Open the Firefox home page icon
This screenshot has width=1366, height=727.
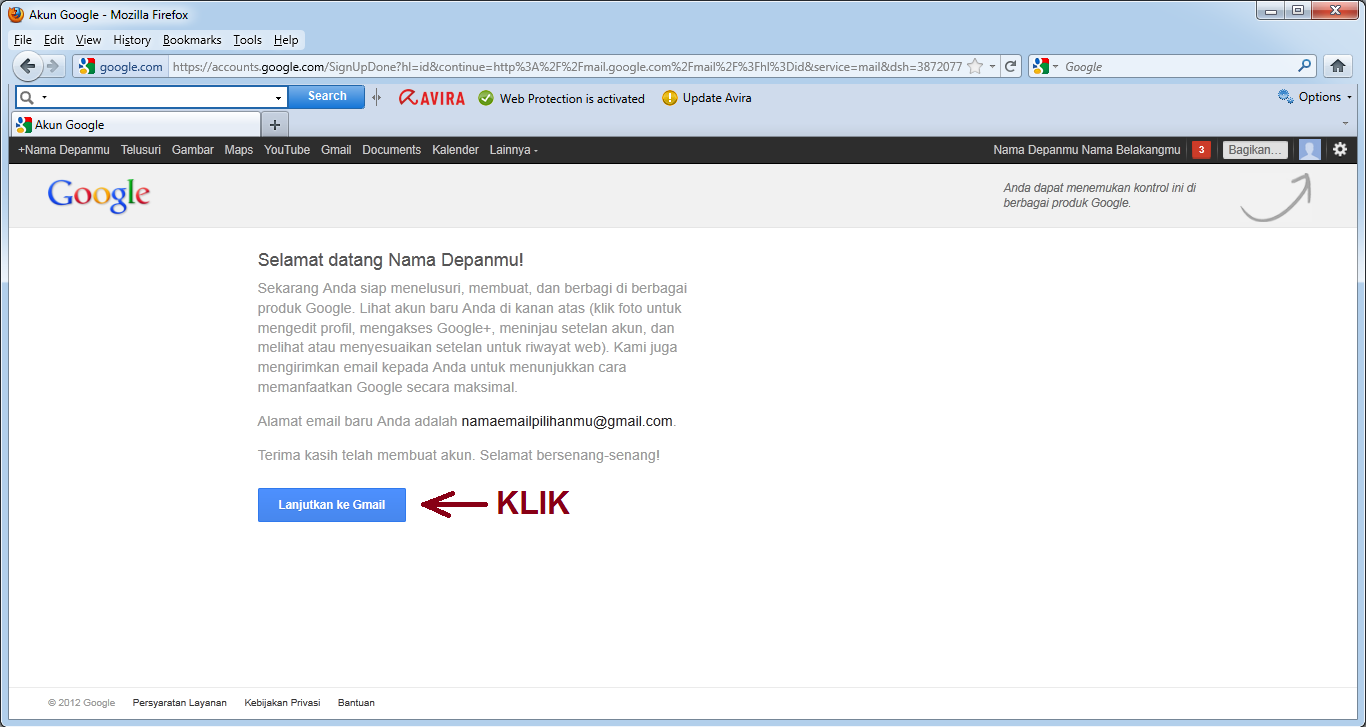click(x=1338, y=65)
